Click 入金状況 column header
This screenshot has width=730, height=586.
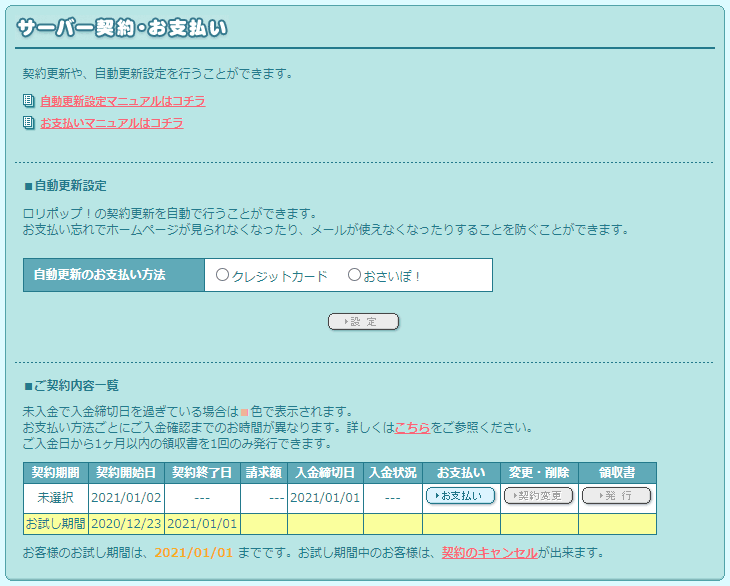click(393, 473)
